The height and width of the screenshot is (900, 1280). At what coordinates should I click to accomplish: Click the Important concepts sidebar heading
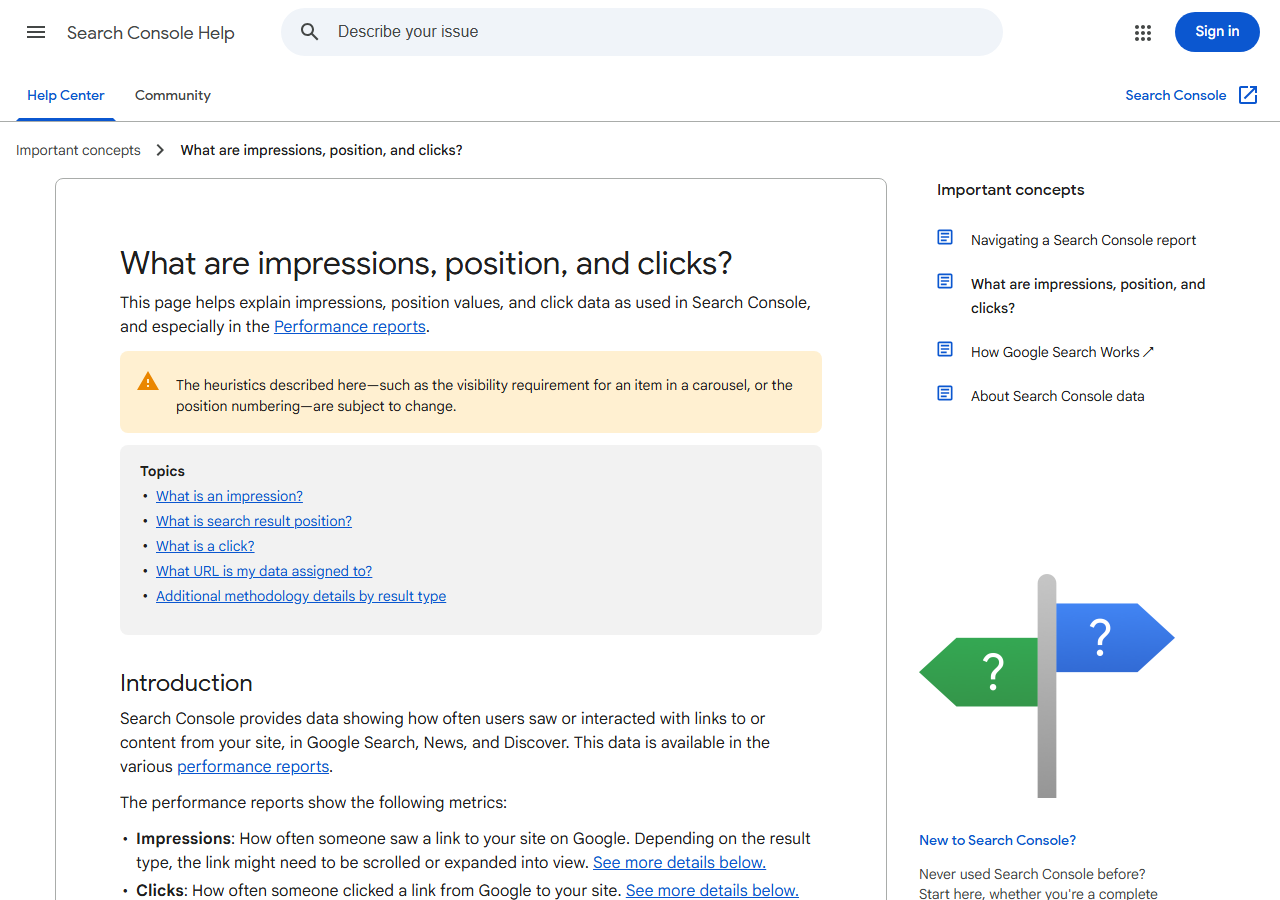pyautogui.click(x=1010, y=190)
